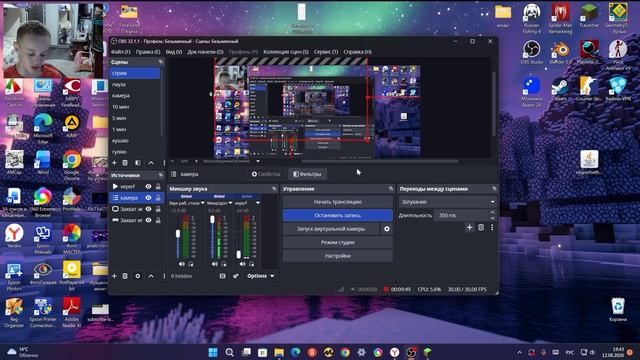
Task: Open Настройки settings button
Action: (338, 256)
